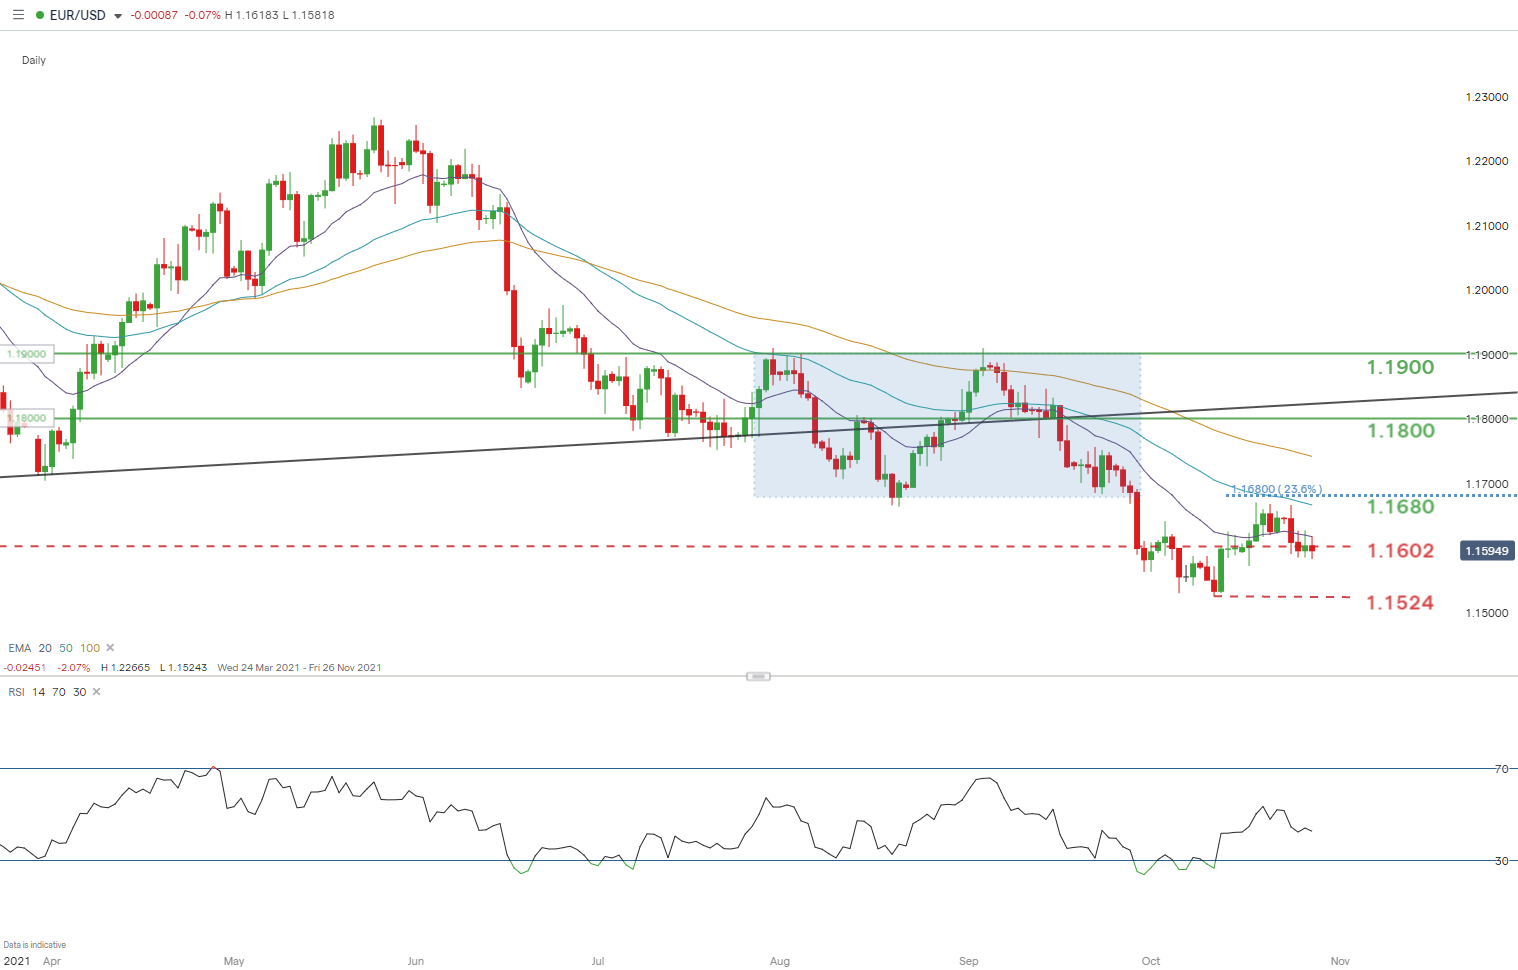The width and height of the screenshot is (1518, 970).
Task: Click the red 1.1524 level annotation
Action: (x=1400, y=603)
